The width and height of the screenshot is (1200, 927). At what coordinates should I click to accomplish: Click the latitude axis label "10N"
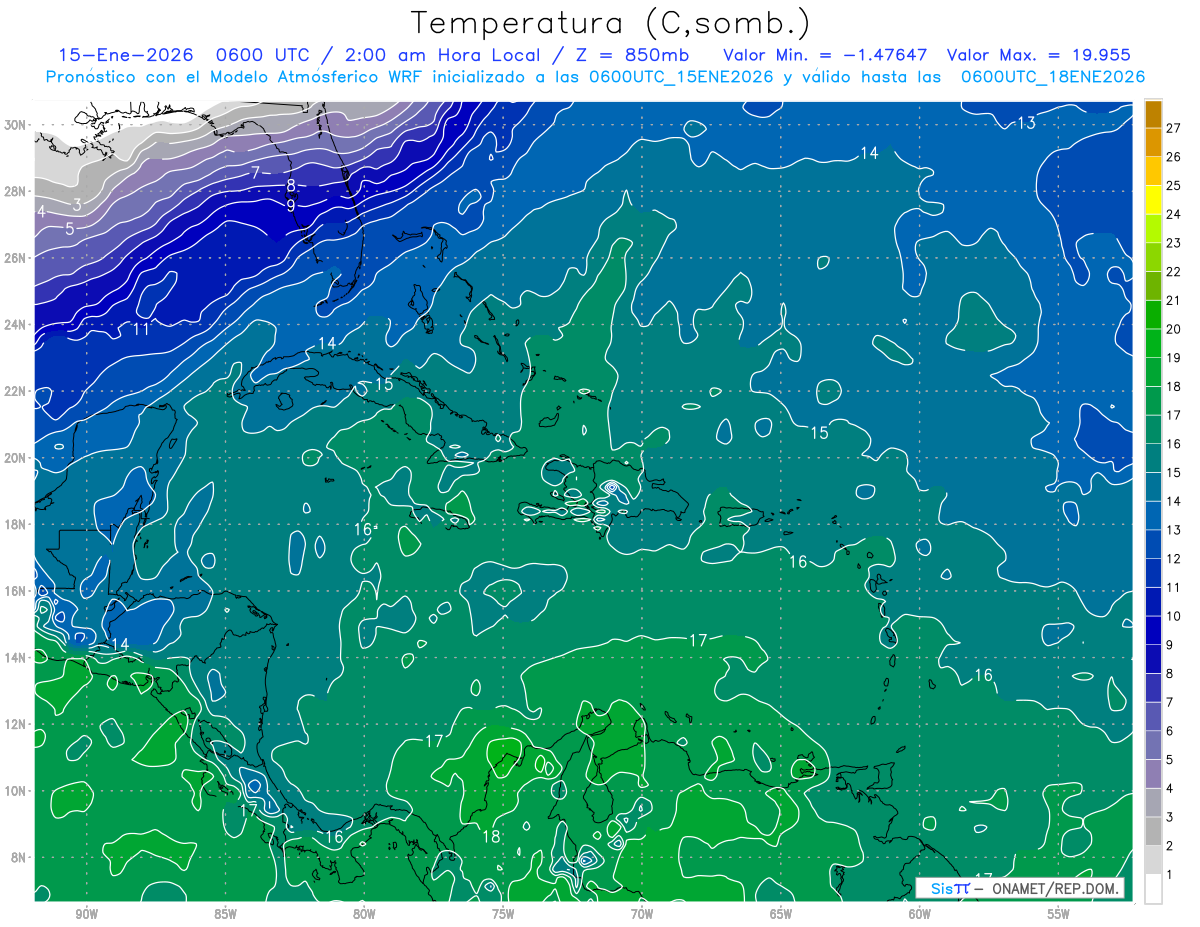[16, 791]
